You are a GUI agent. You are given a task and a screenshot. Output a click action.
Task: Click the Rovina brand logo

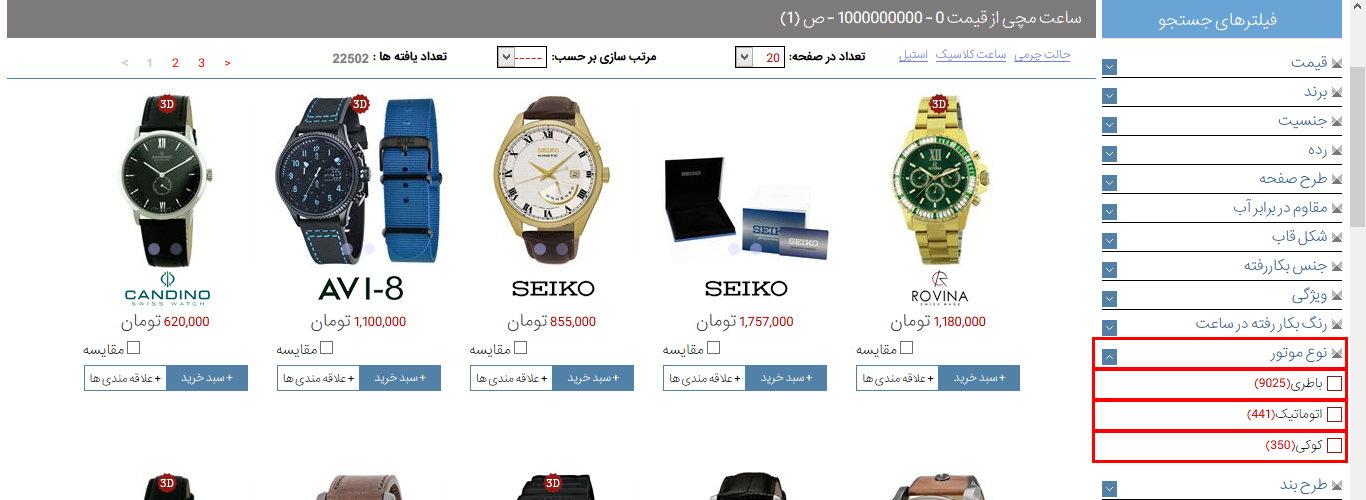939,288
